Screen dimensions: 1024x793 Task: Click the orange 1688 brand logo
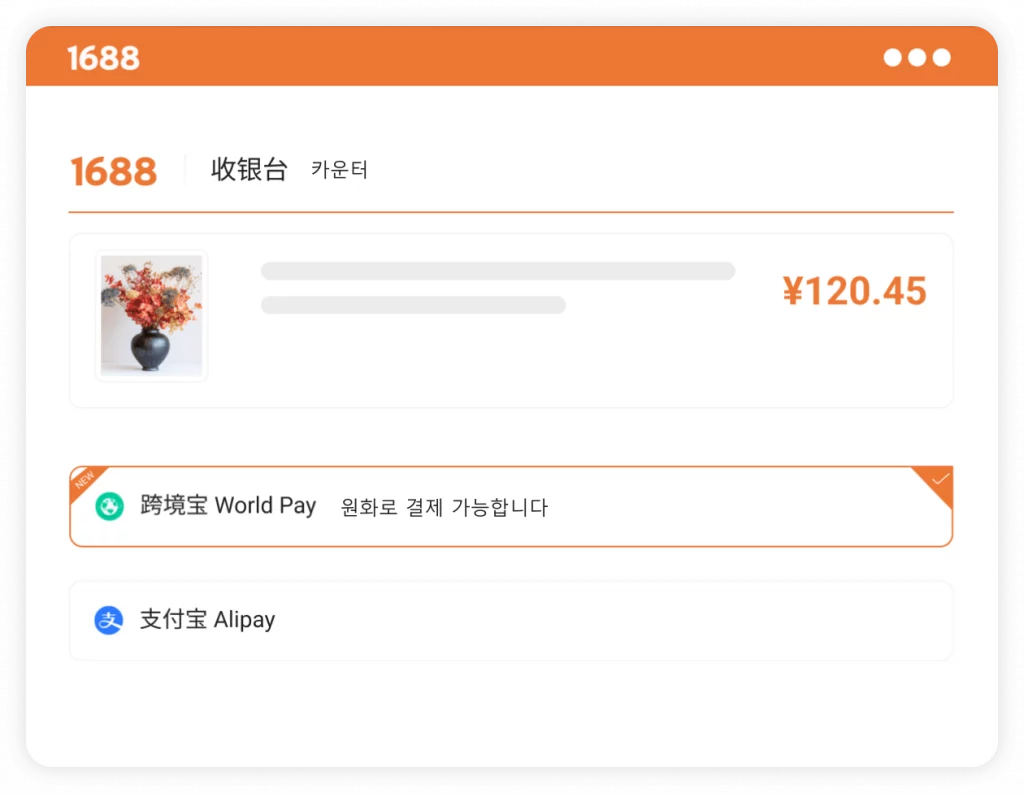(114, 172)
